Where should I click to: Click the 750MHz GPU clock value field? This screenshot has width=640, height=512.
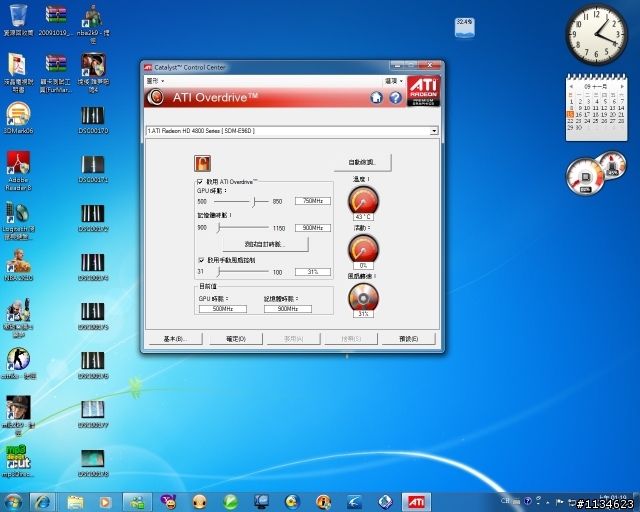(x=313, y=201)
